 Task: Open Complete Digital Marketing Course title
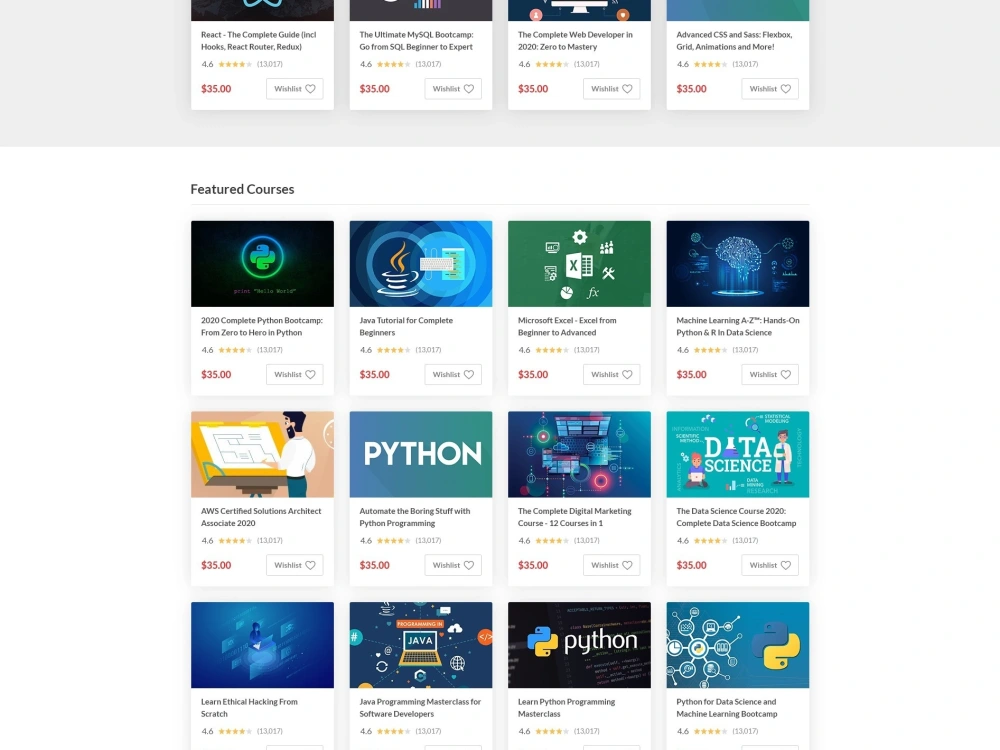coord(575,517)
